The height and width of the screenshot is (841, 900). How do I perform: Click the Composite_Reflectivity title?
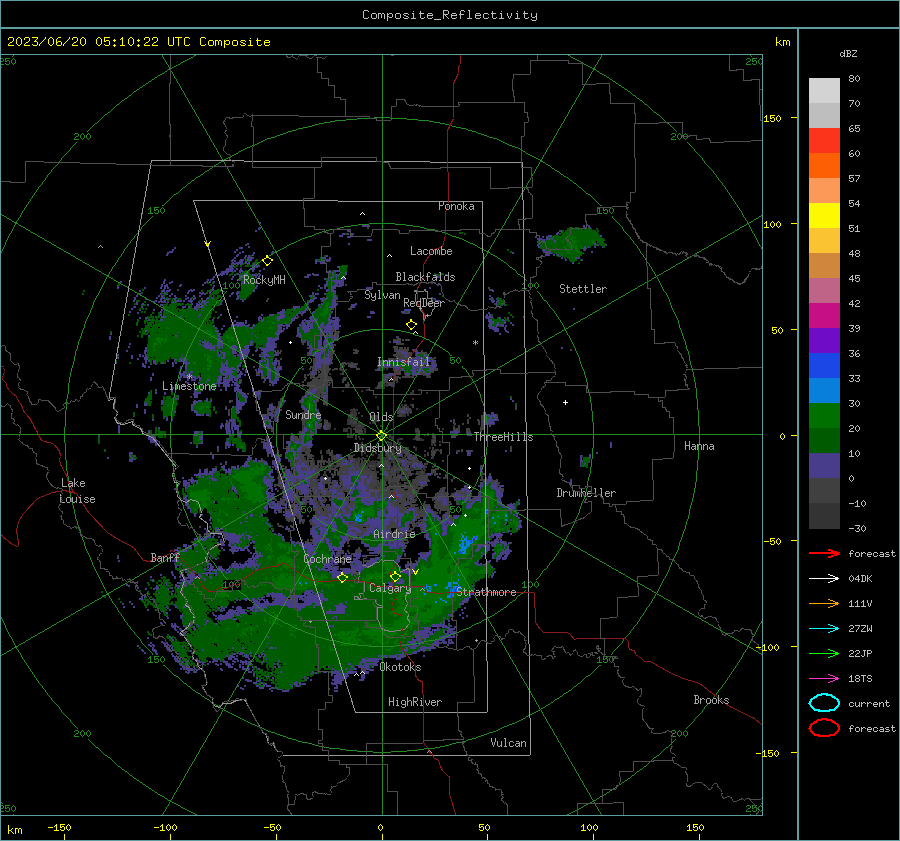(x=450, y=15)
